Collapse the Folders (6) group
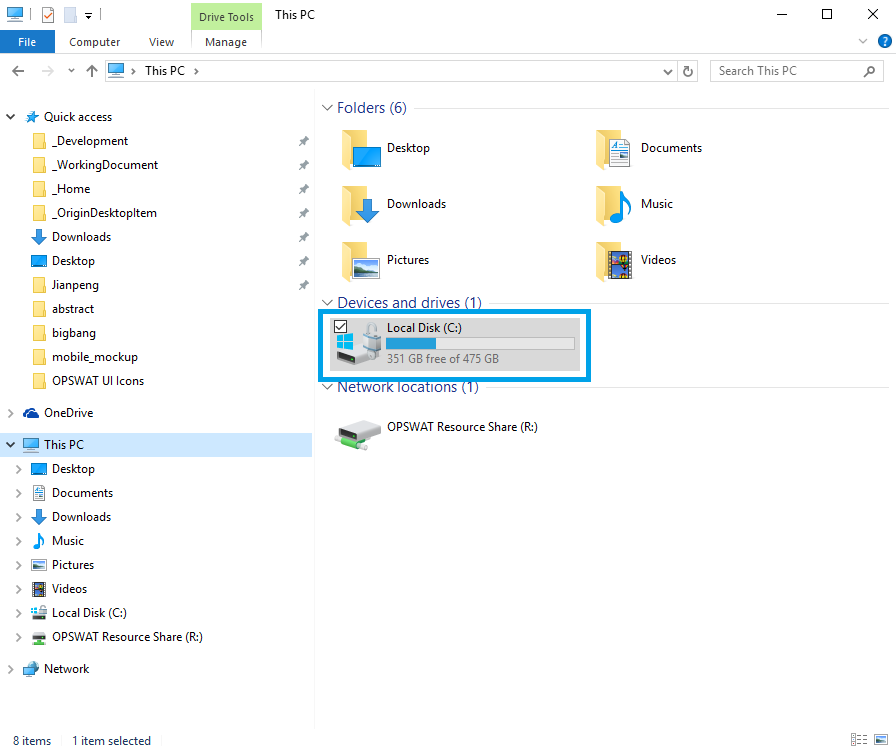 [327, 108]
